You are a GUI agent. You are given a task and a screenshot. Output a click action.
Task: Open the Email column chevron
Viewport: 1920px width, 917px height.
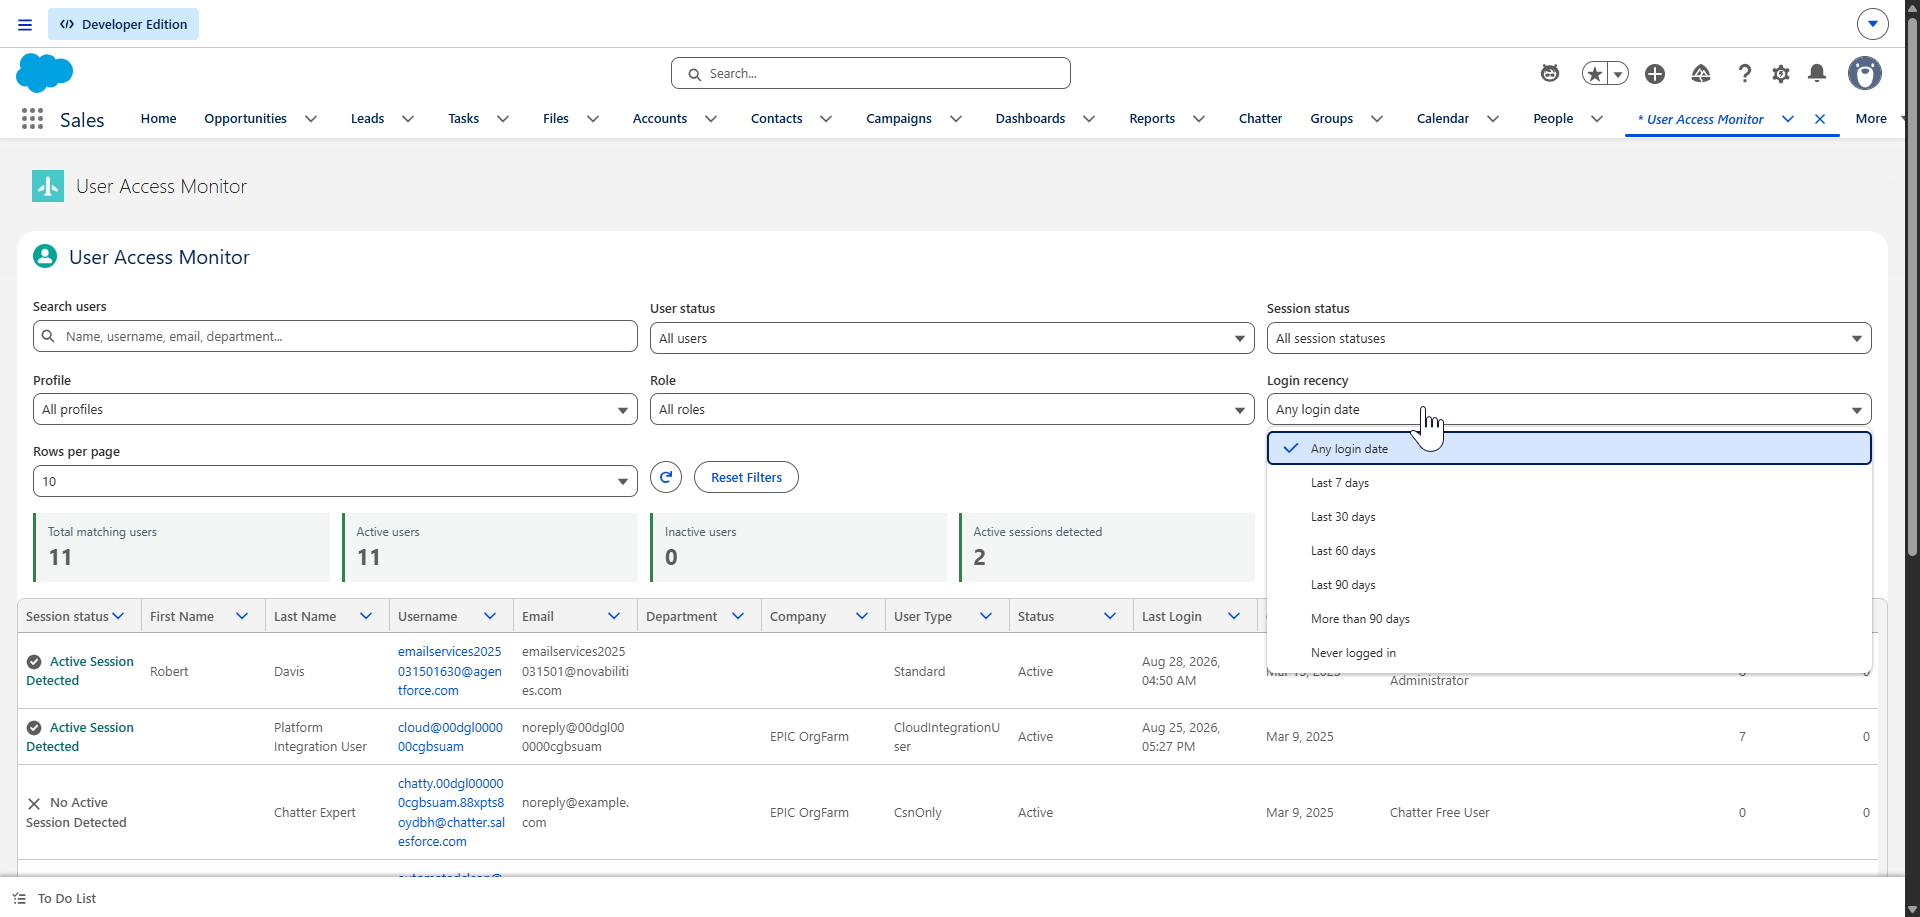point(614,616)
